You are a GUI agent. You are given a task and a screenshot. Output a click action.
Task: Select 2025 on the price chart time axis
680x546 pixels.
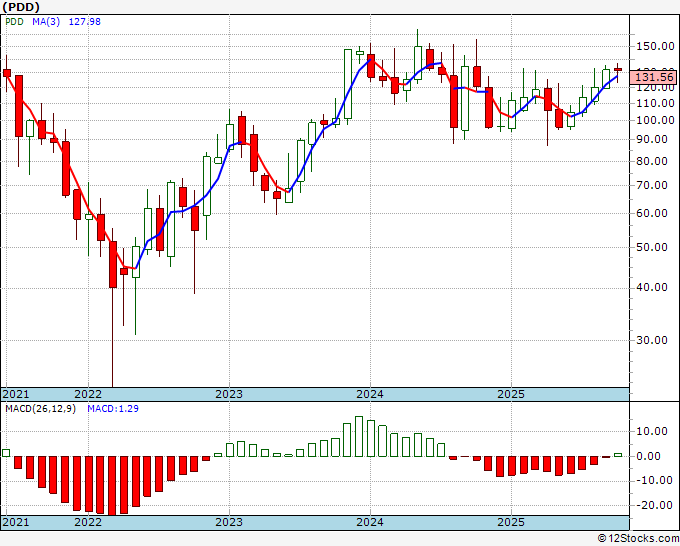tap(511, 394)
